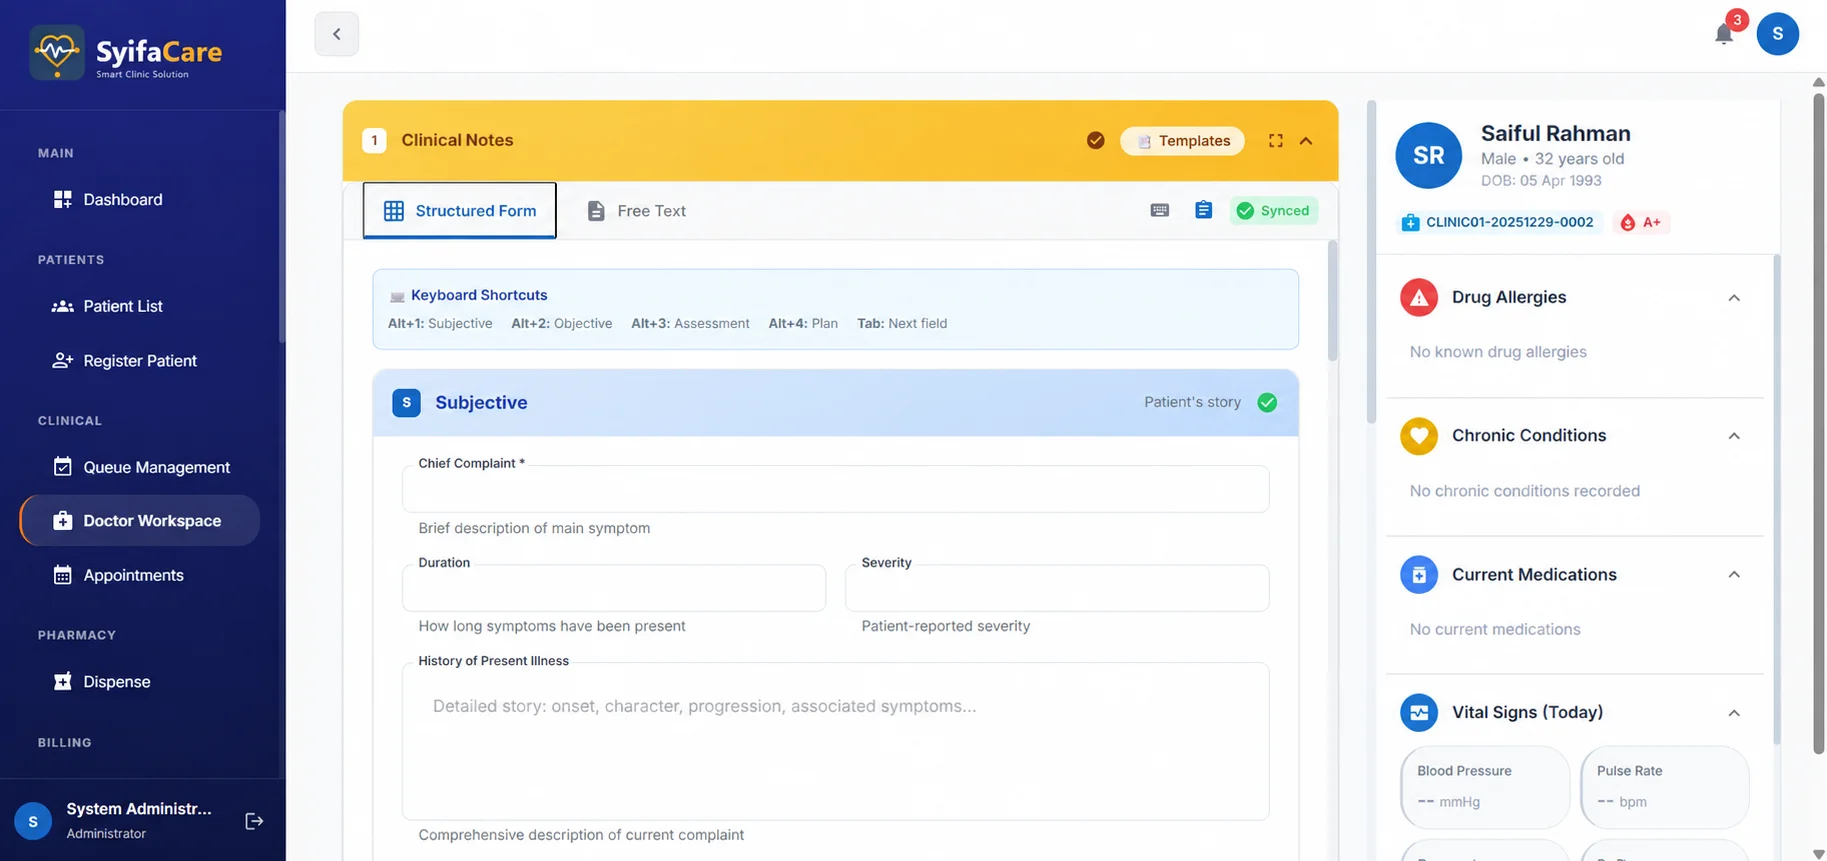Click the blue clipboard icon near Synced

pos(1204,210)
